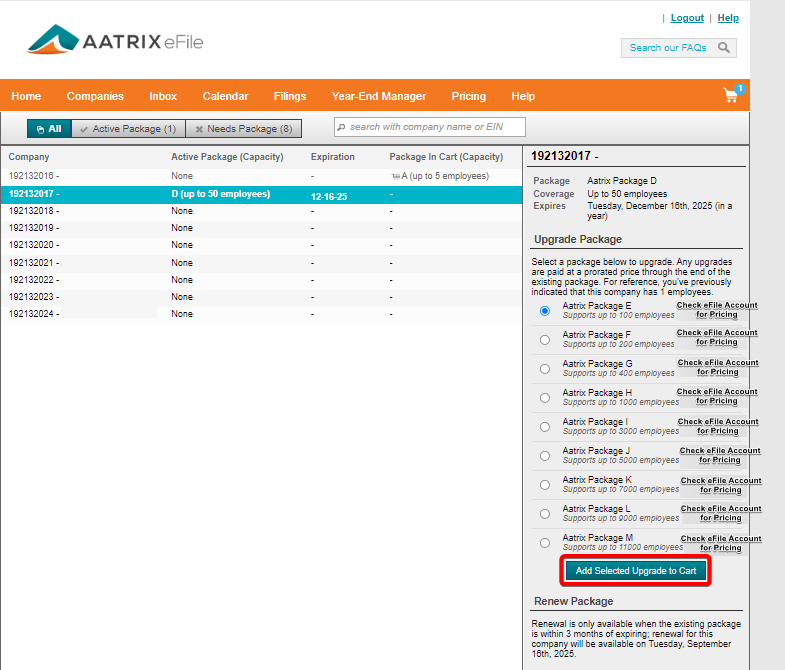Open the shopping cart icon

click(733, 94)
